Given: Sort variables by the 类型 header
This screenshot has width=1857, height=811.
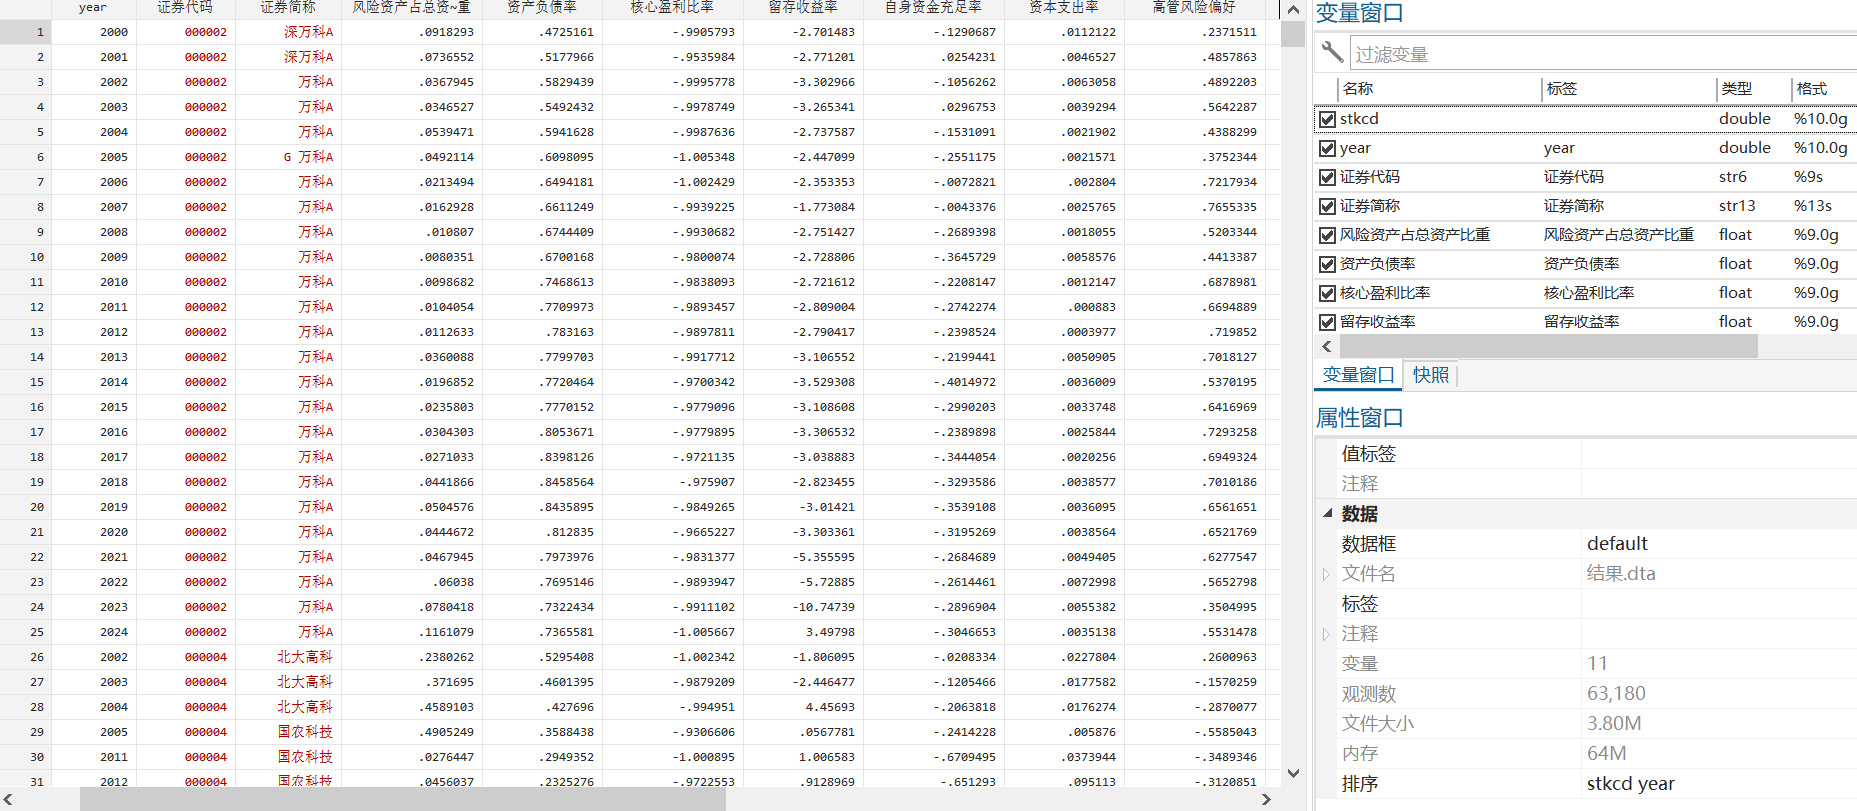Looking at the screenshot, I should (x=1753, y=89).
